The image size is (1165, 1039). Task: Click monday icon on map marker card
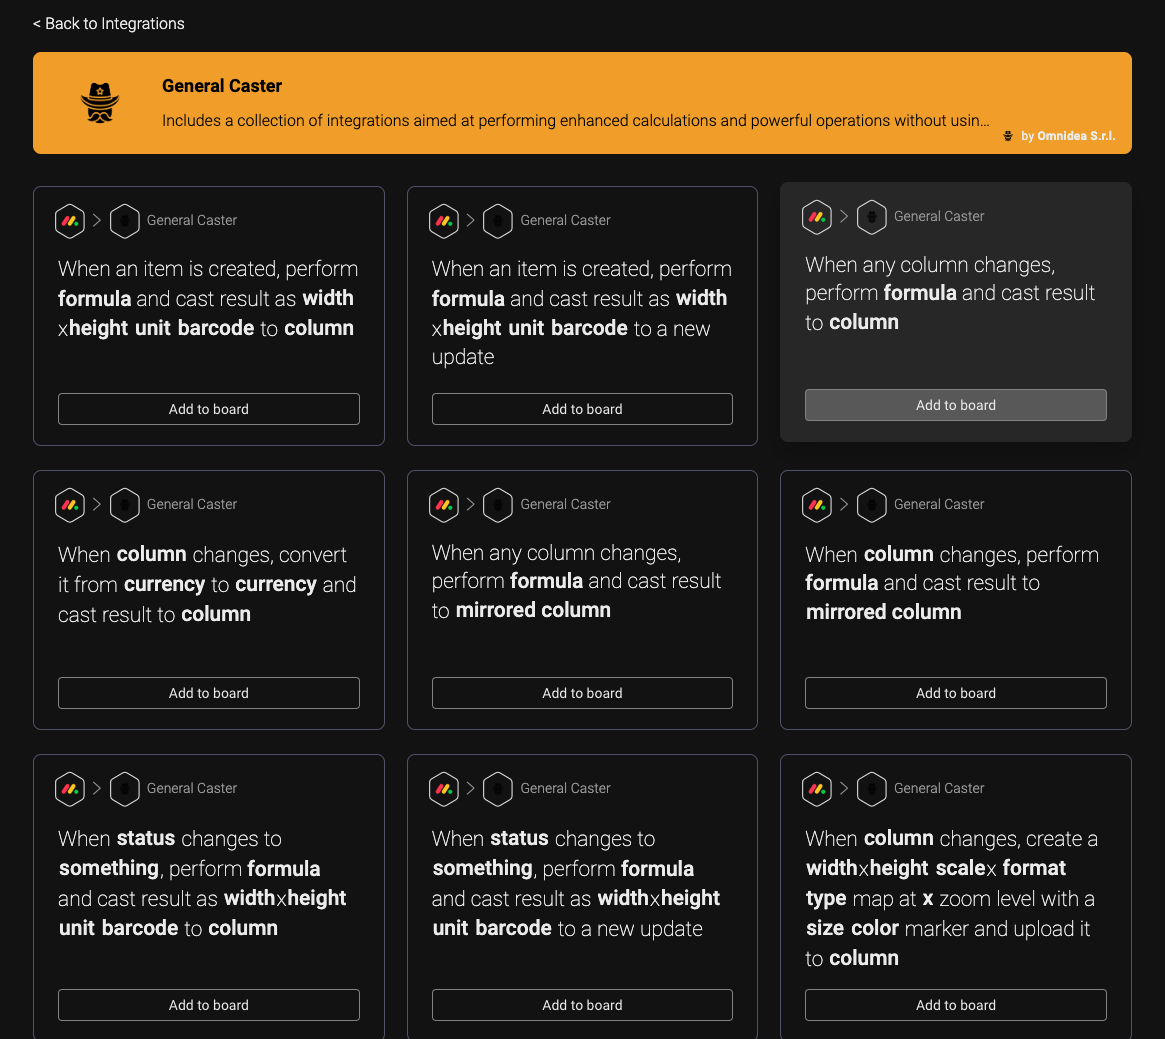tap(817, 789)
